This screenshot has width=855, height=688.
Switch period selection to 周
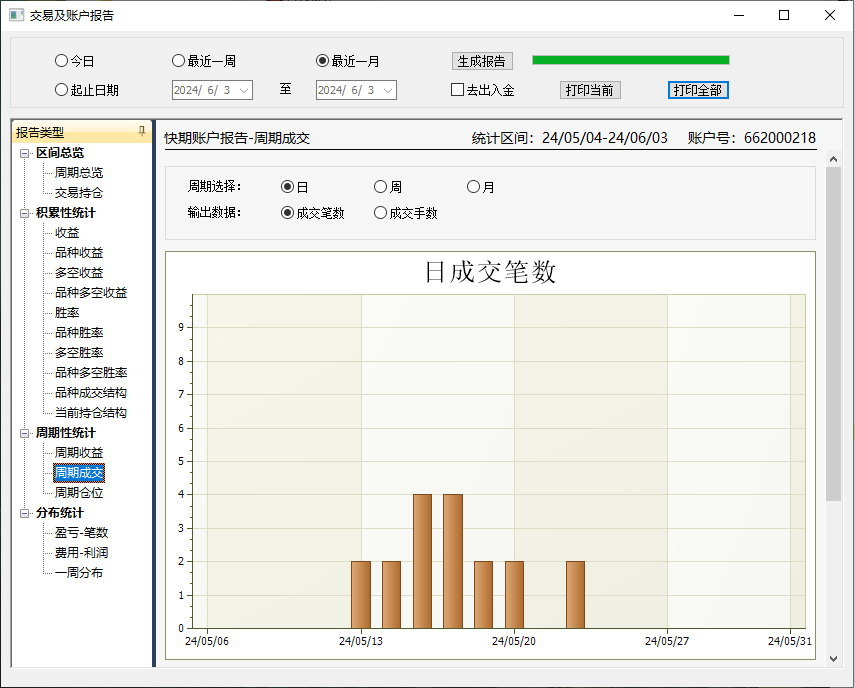[x=380, y=187]
